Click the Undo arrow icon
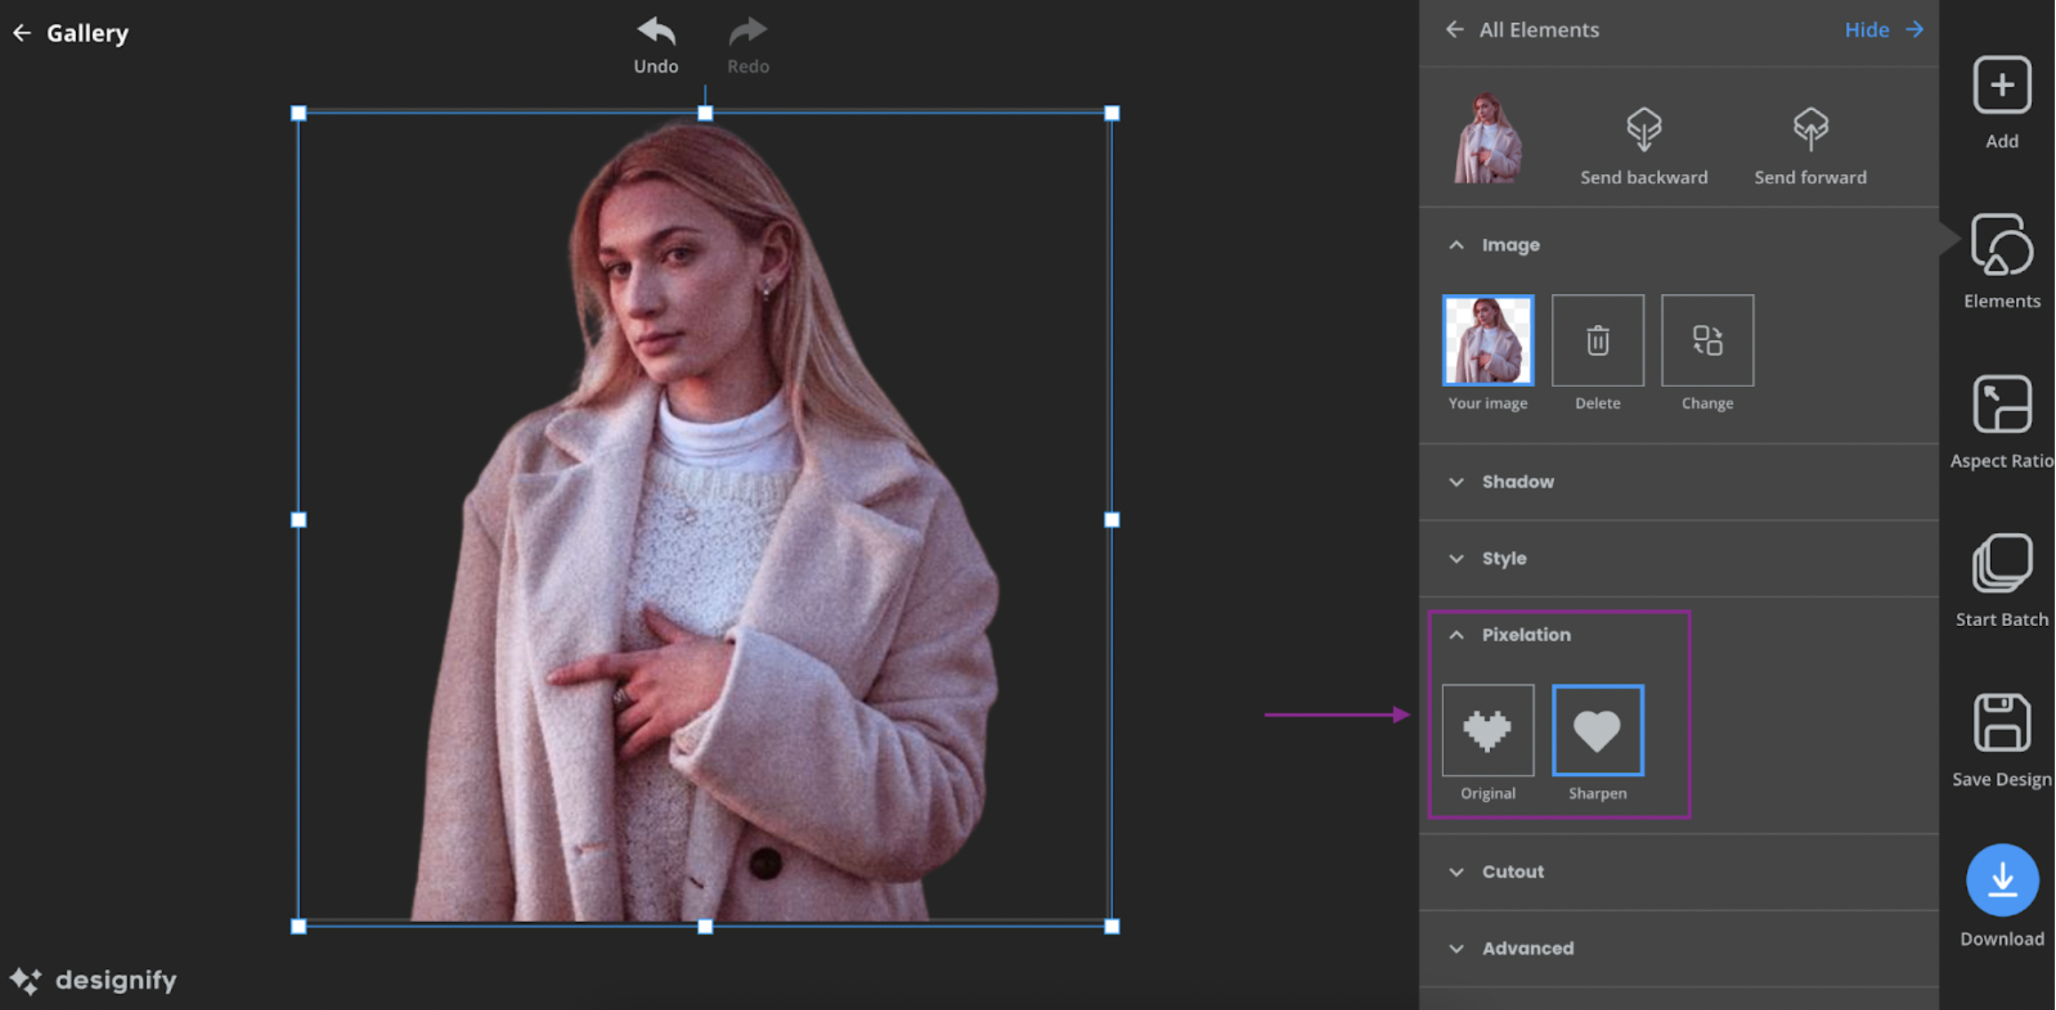The height and width of the screenshot is (1010, 2056). tap(656, 31)
